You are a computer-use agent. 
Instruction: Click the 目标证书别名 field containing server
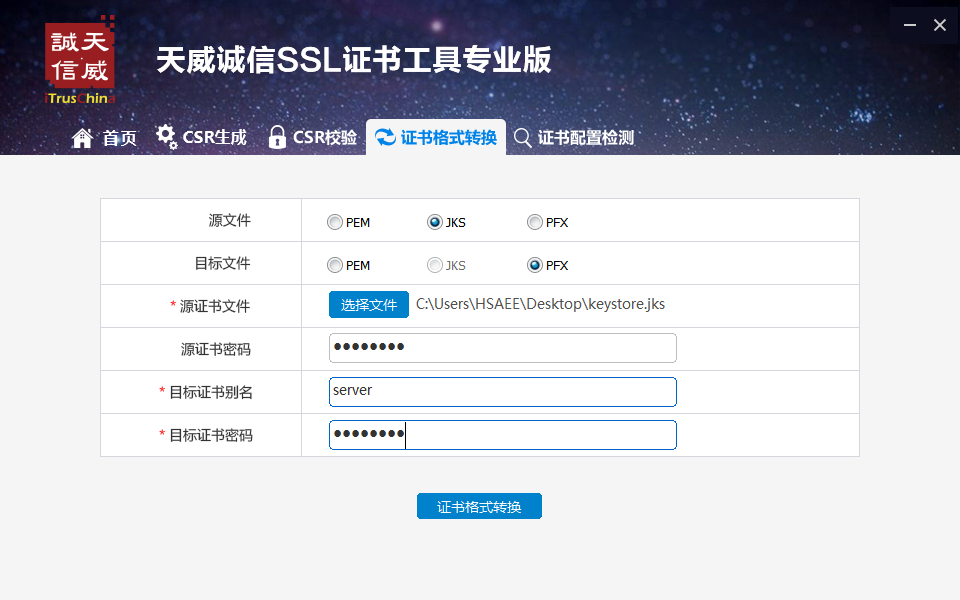(503, 392)
